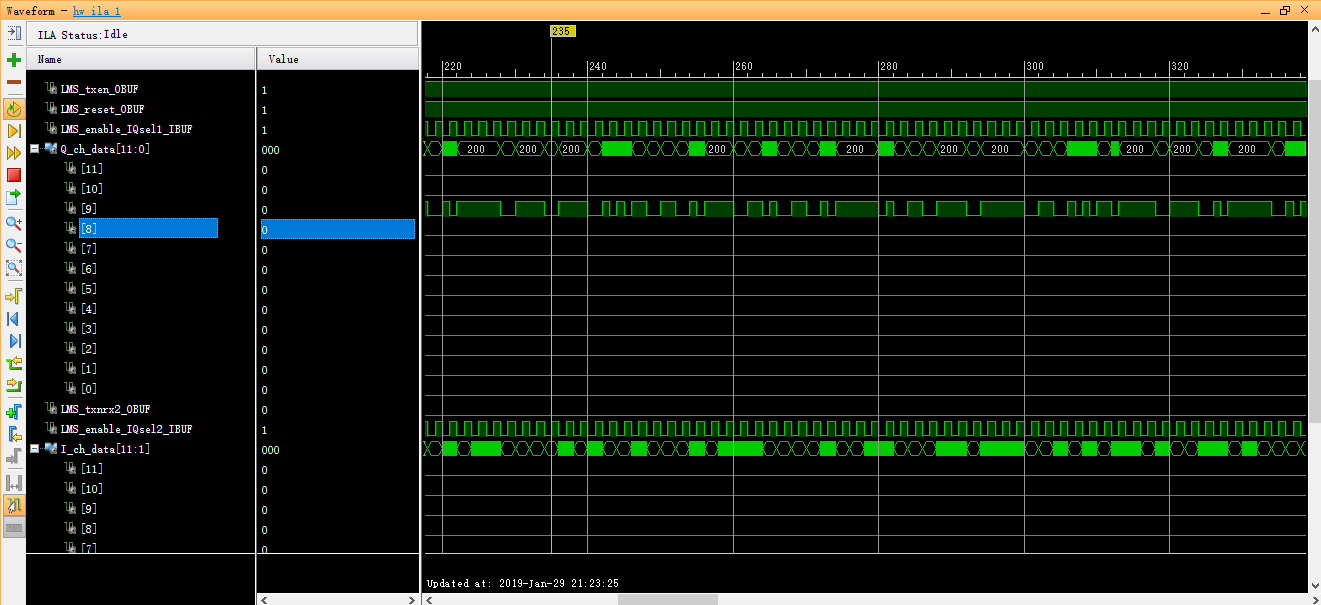Add a probe with the green plus icon
Screen dimensions: 1321x605
14,60
